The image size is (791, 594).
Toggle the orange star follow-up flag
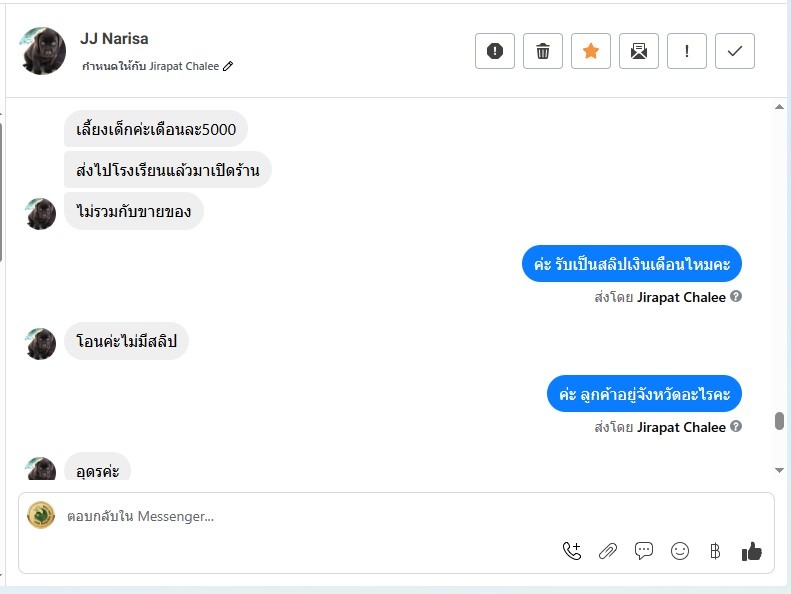(591, 51)
